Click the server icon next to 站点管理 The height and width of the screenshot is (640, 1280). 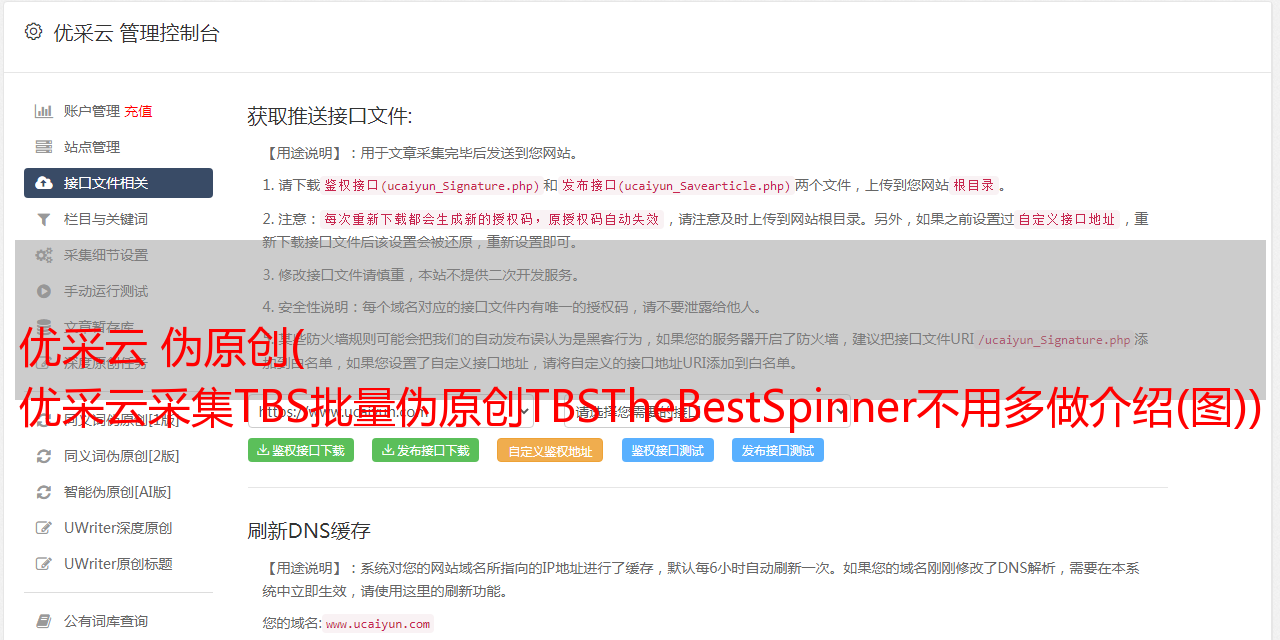pos(44,147)
